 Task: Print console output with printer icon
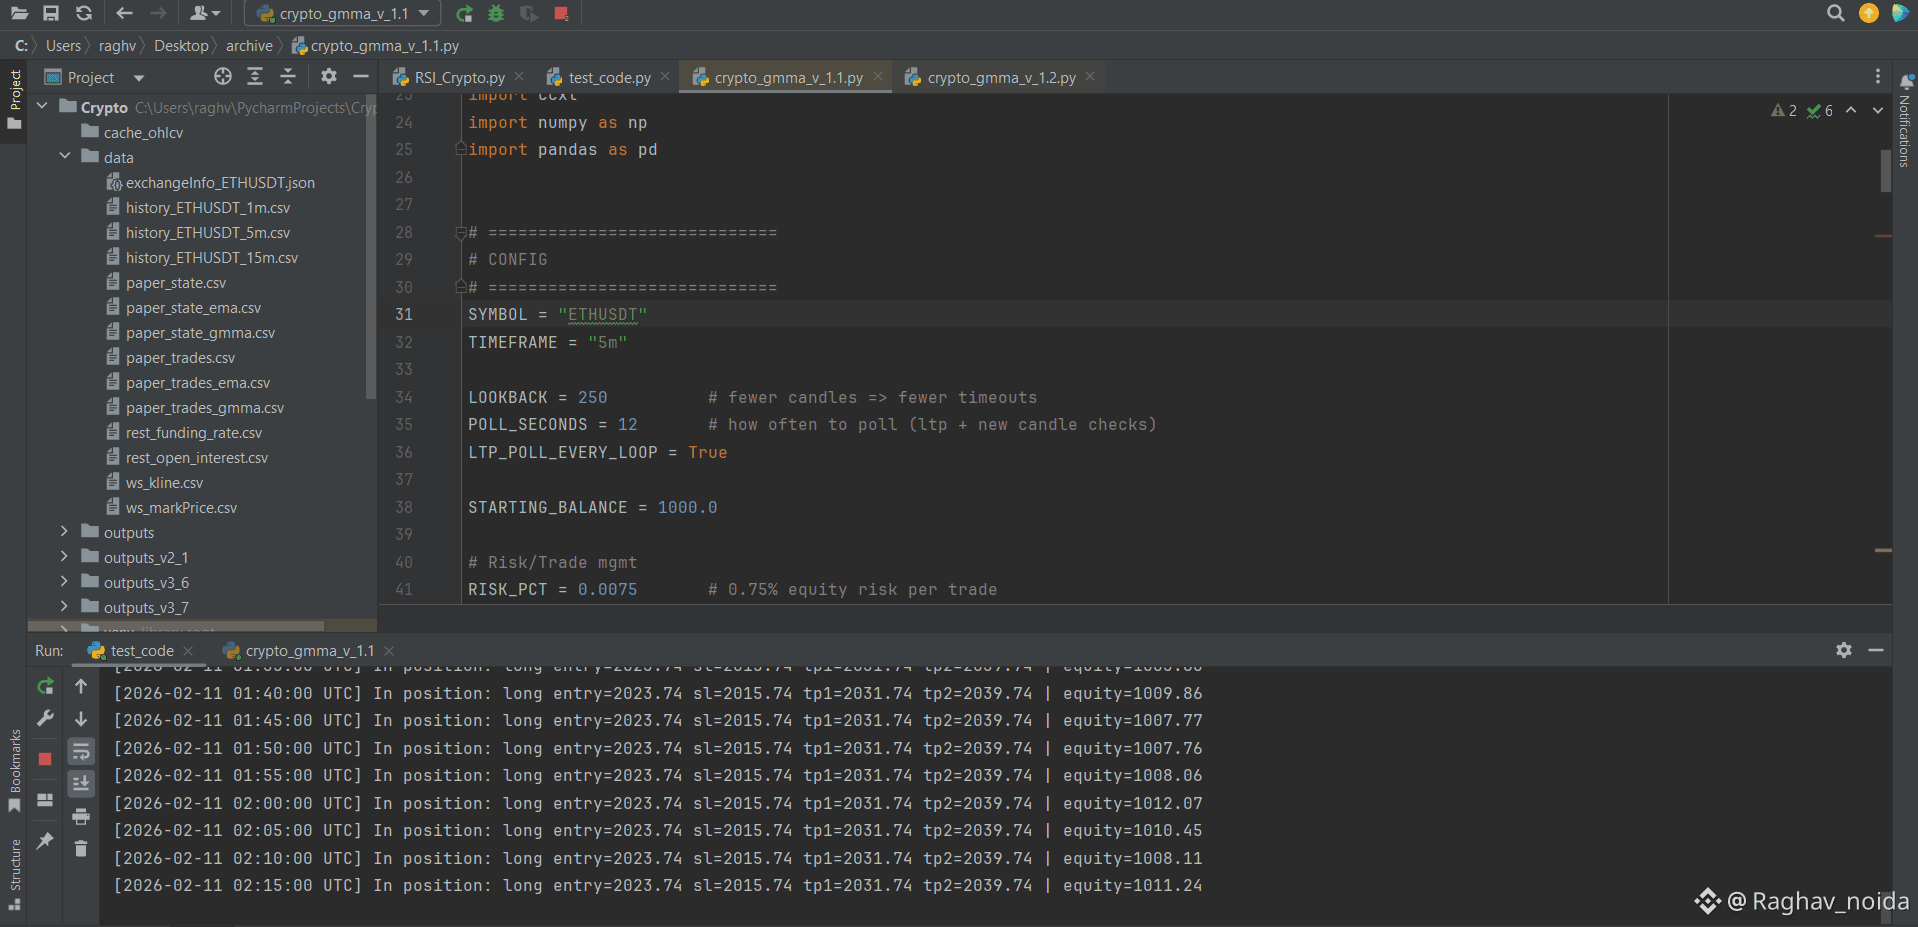pos(81,816)
